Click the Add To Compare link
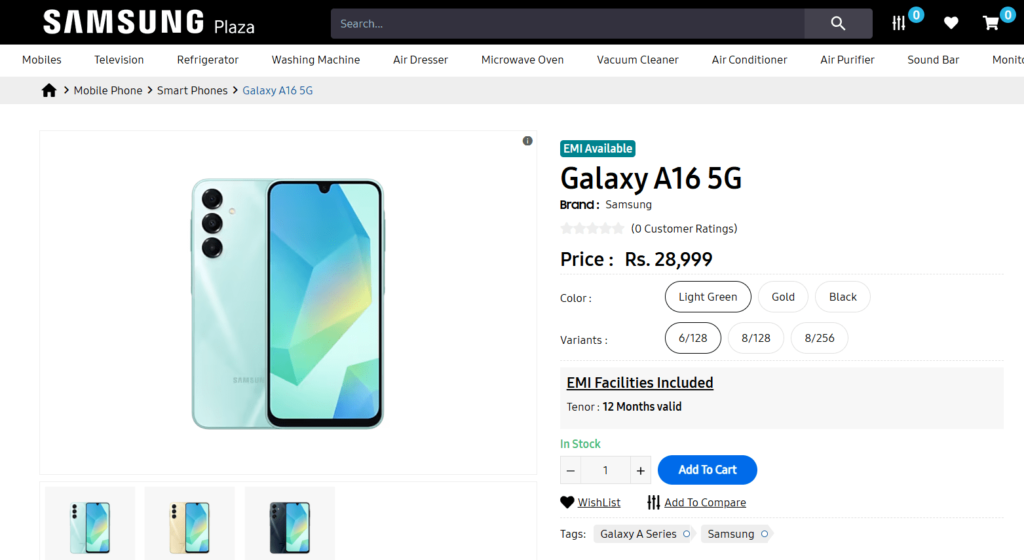 pyautogui.click(x=704, y=503)
